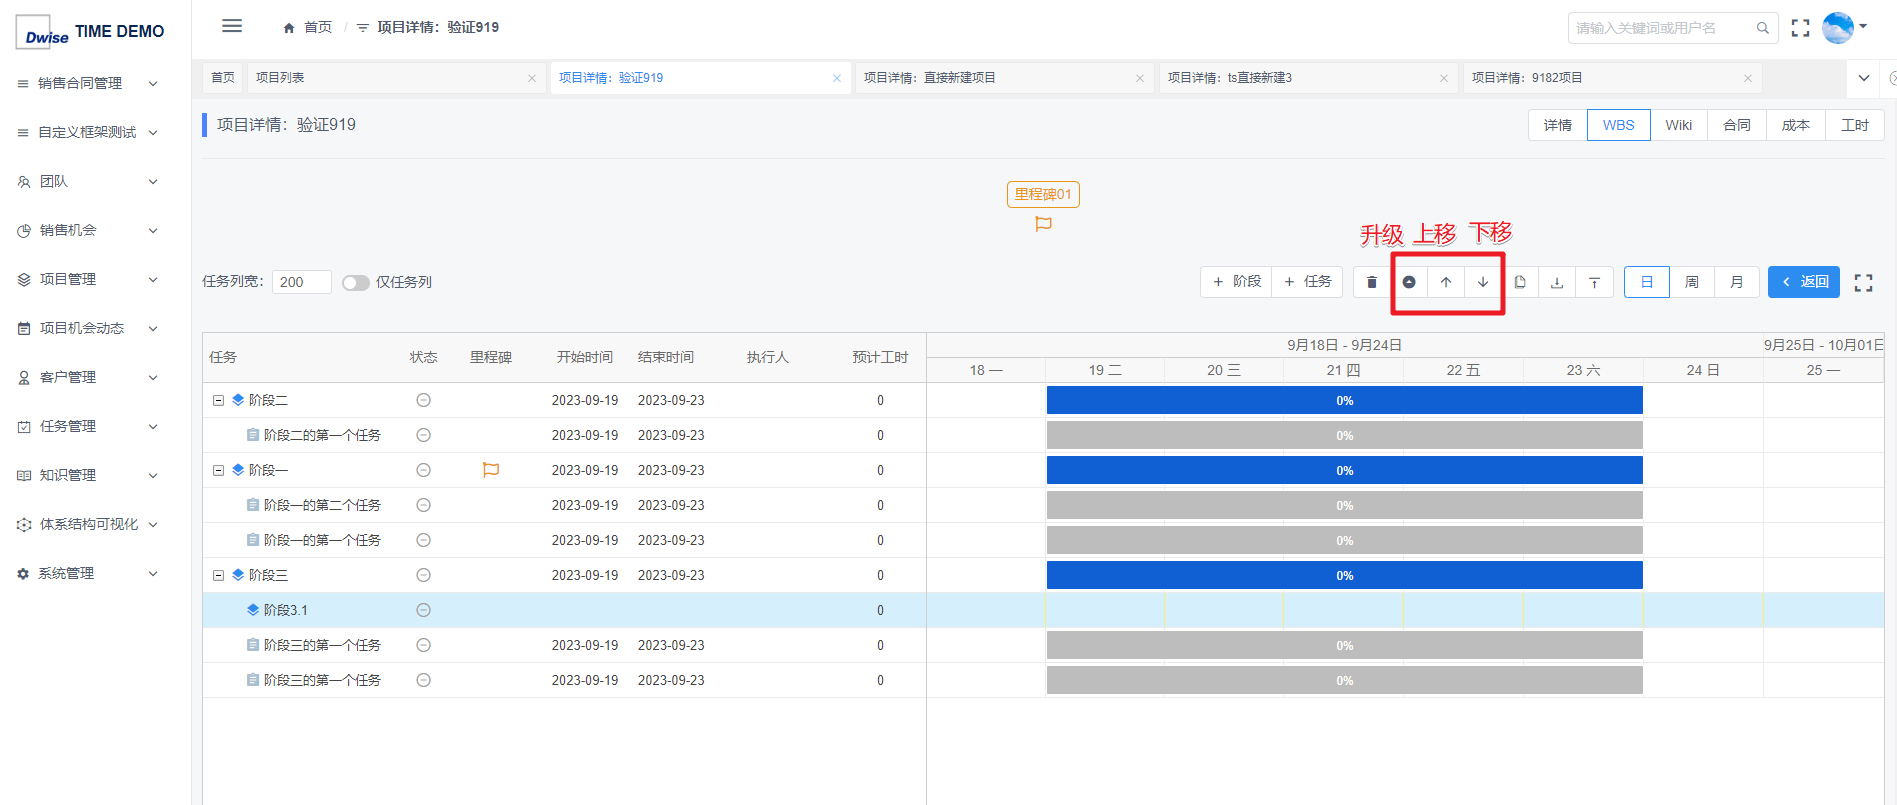The width and height of the screenshot is (1897, 805).
Task: Switch the Gantt scale to 日 (day)
Action: 1647,282
